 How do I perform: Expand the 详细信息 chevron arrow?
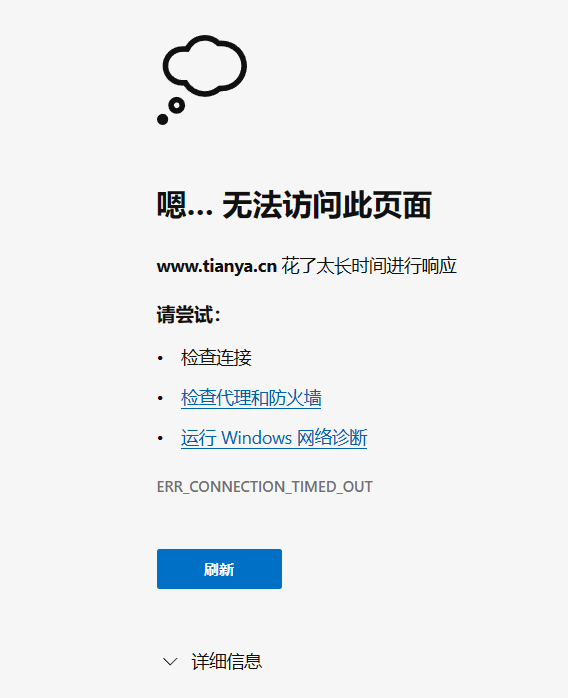coord(170,661)
